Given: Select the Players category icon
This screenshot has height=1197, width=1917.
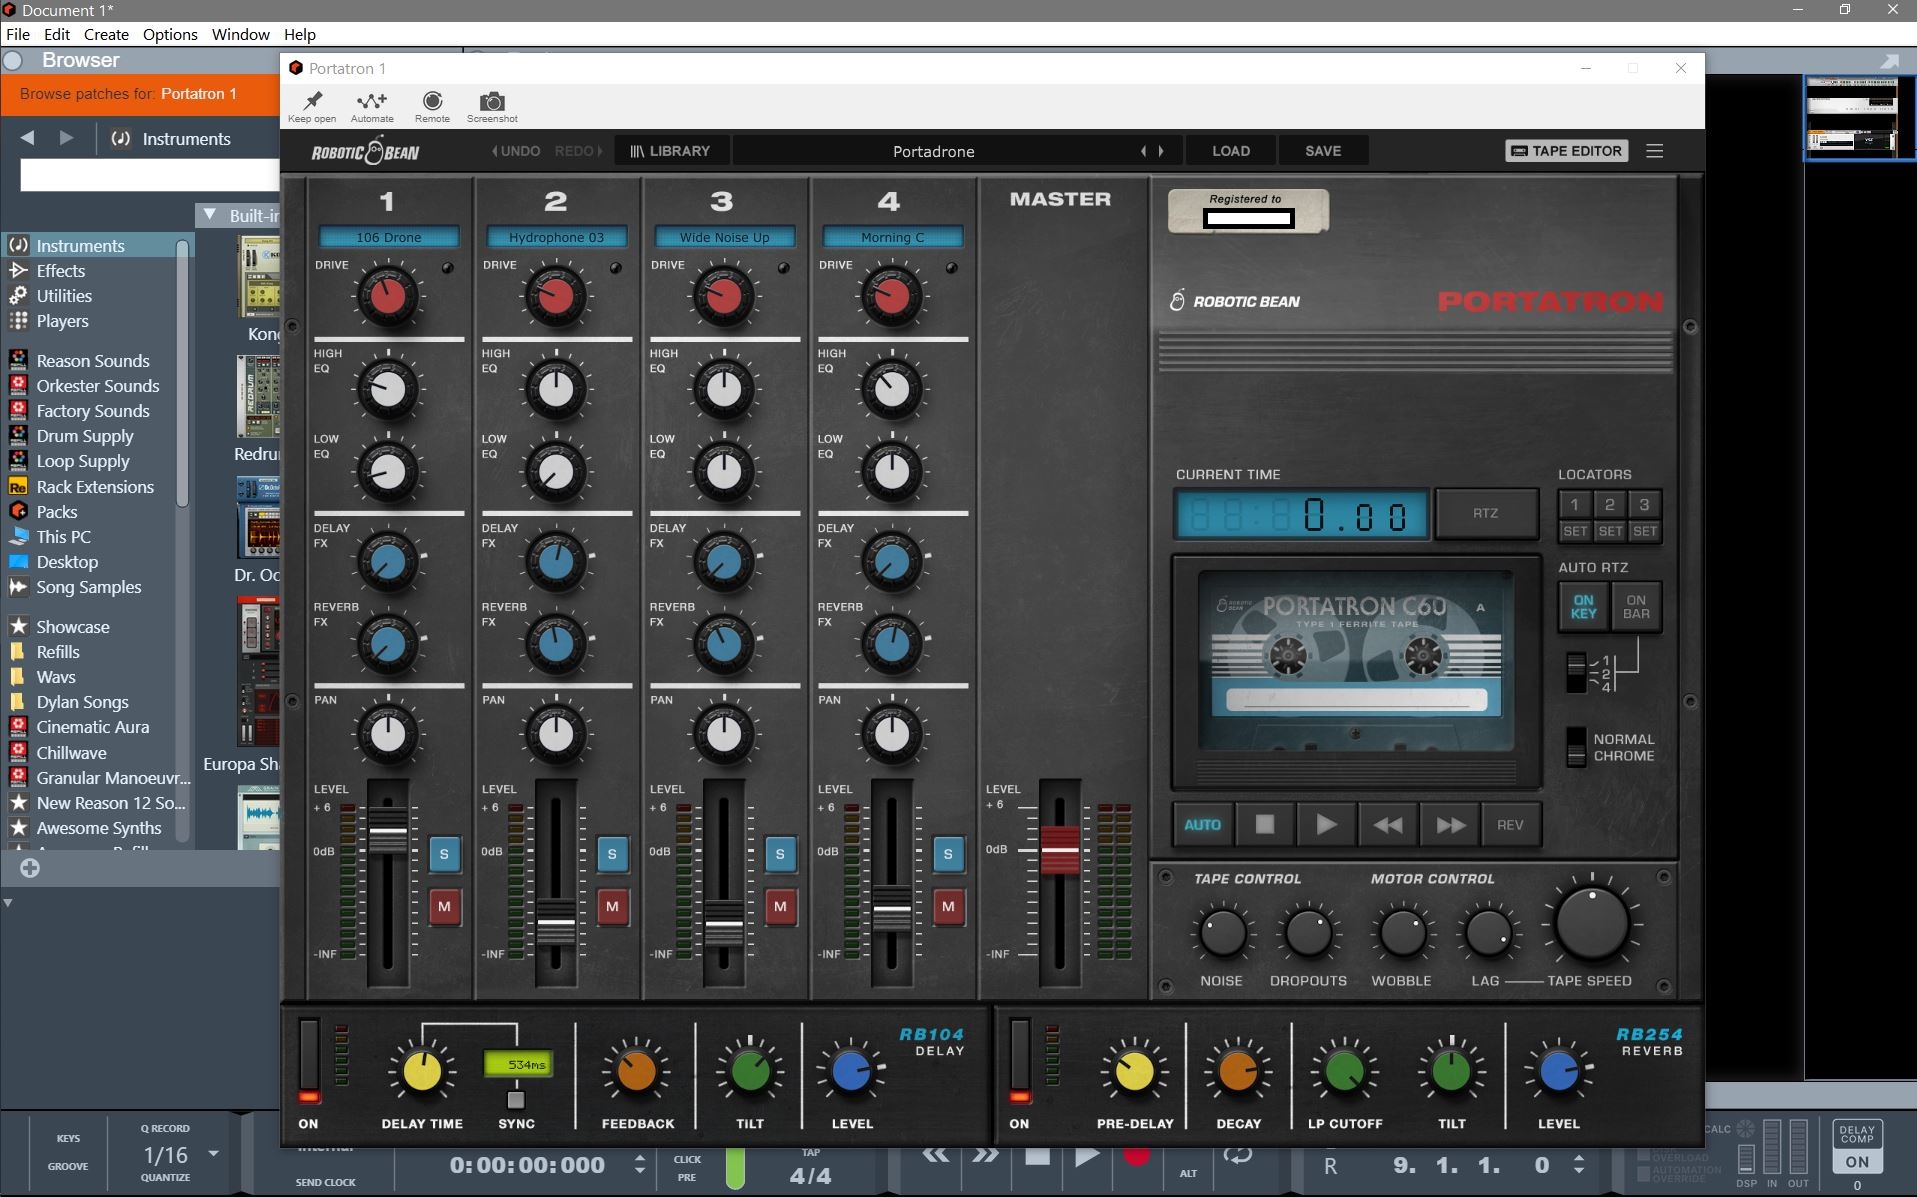Looking at the screenshot, I should click(x=18, y=320).
